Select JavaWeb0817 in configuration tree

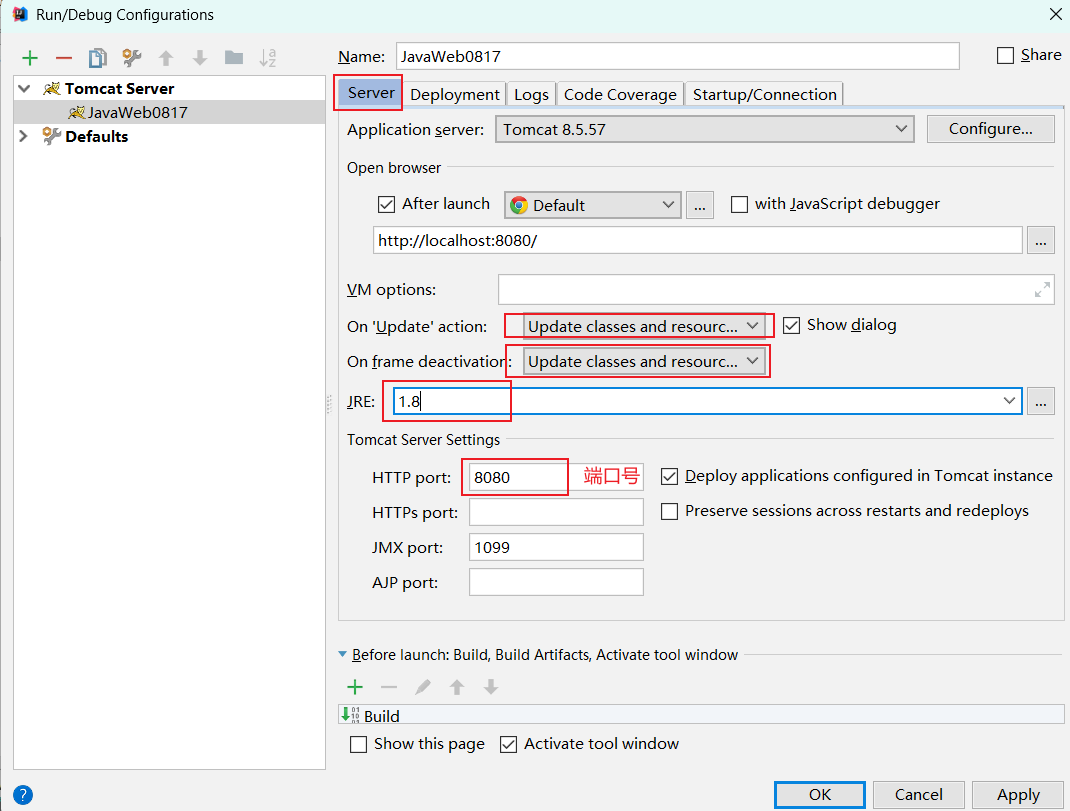click(x=169, y=113)
